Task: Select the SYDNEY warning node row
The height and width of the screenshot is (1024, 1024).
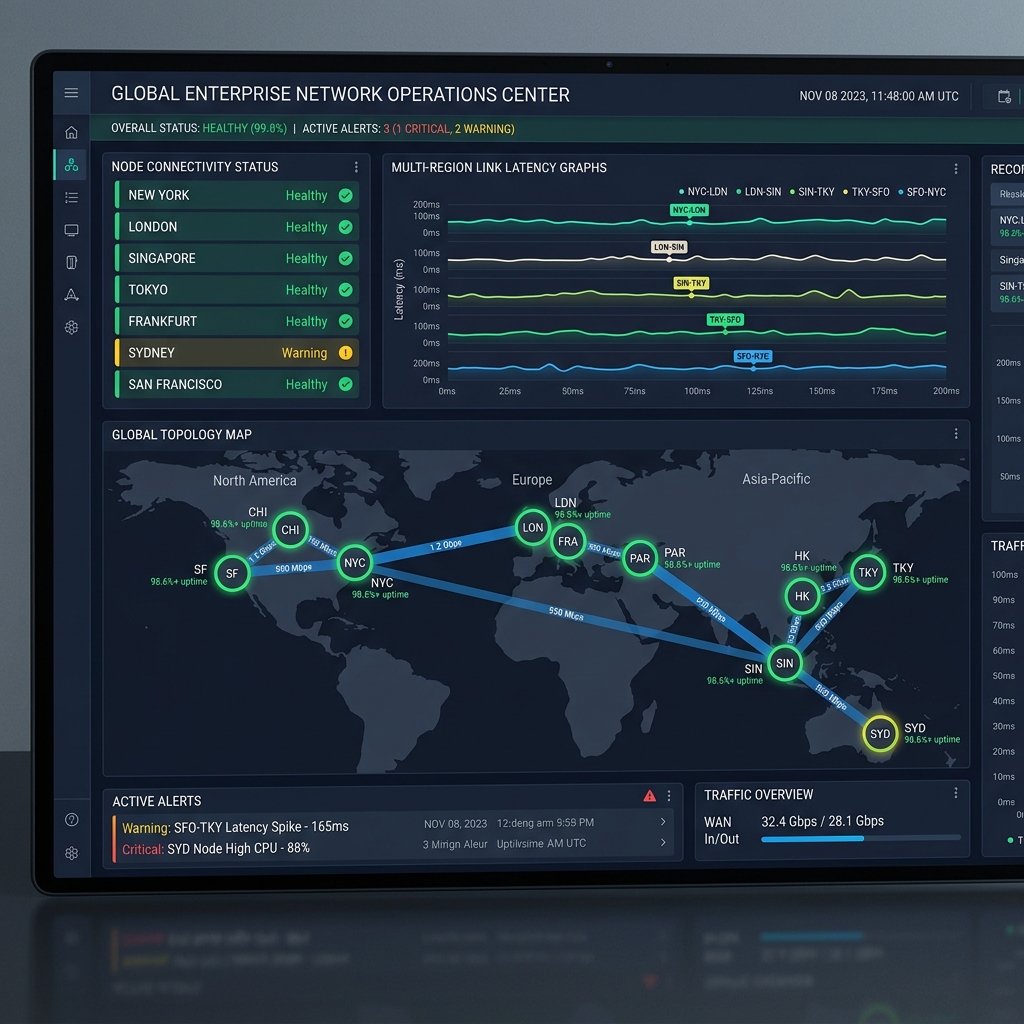Action: pyautogui.click(x=236, y=353)
